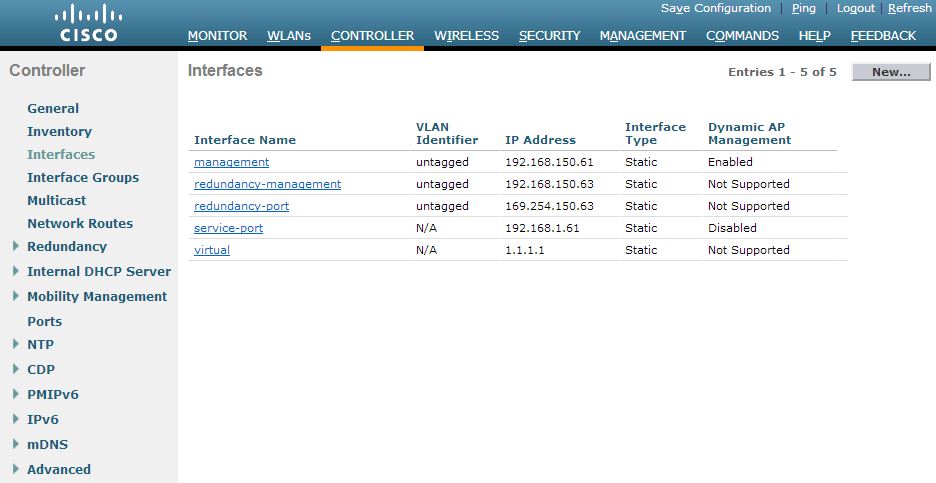The width and height of the screenshot is (936, 483).
Task: Click the mDNS sidebar label
Action: [48, 445]
